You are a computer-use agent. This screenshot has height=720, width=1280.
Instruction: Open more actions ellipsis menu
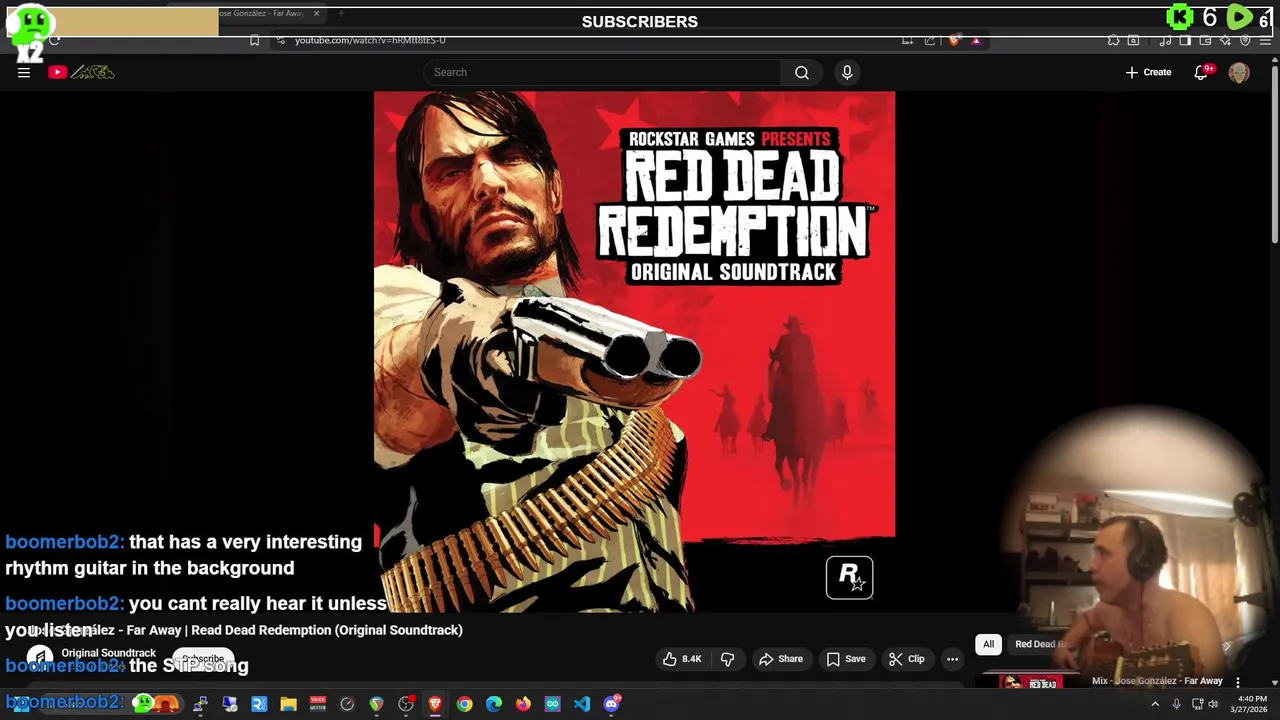(x=952, y=659)
